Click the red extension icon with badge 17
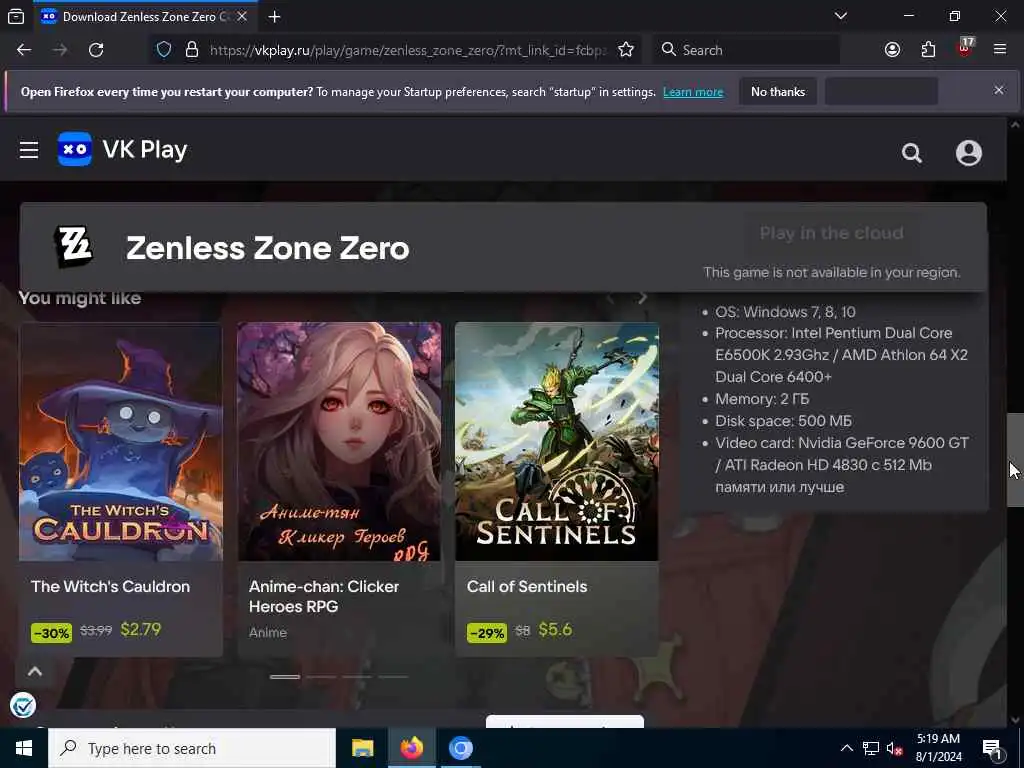 pyautogui.click(x=965, y=48)
